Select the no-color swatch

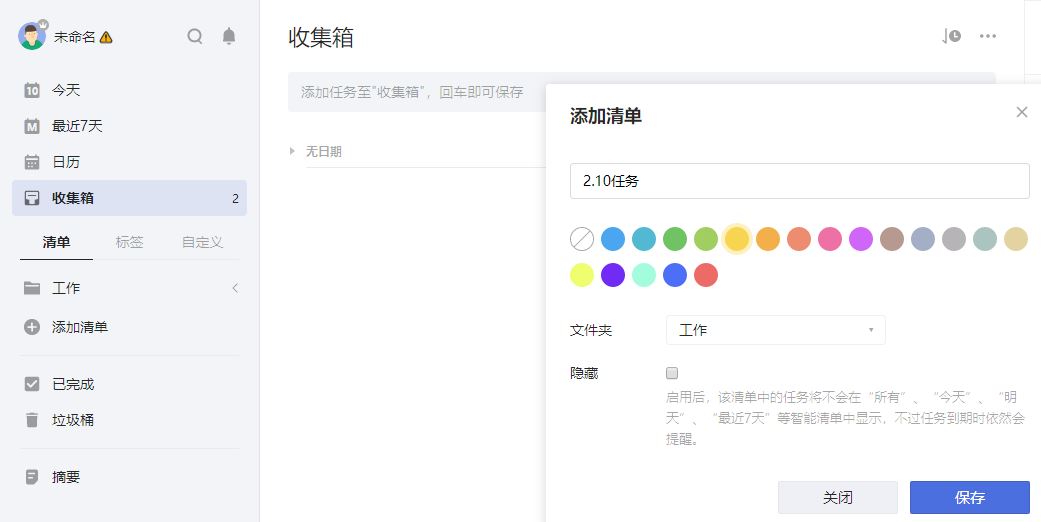tap(582, 239)
